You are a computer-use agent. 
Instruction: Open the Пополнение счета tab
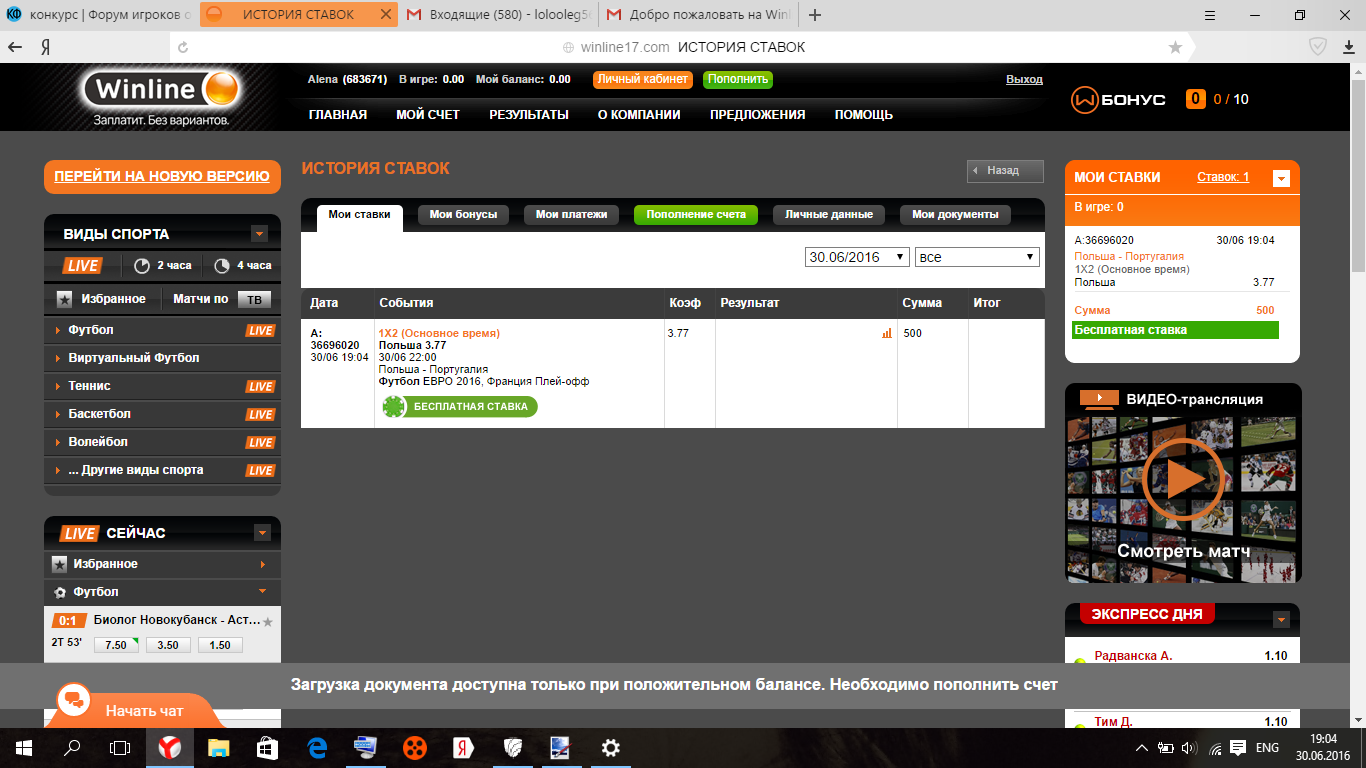[696, 215]
